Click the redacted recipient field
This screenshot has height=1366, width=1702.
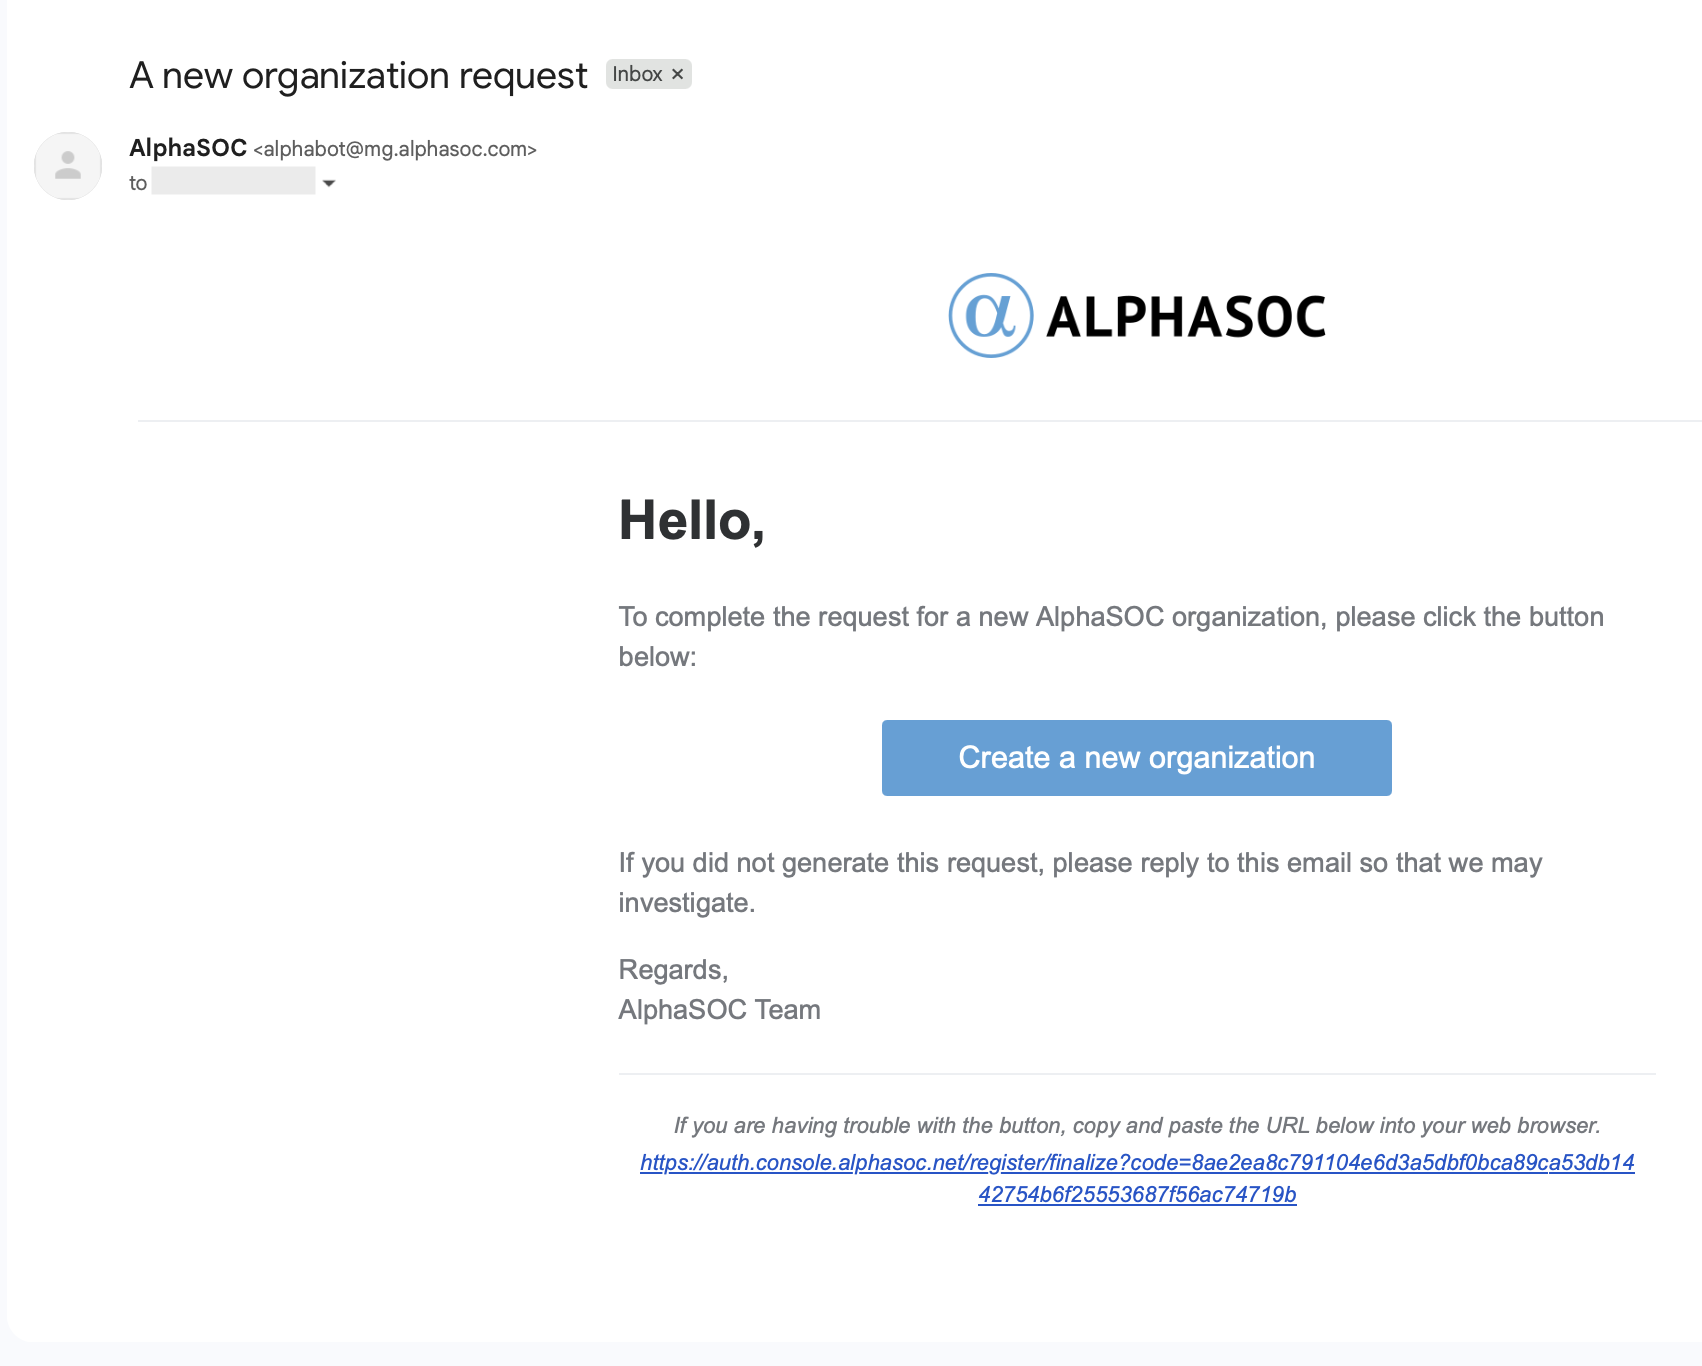[x=234, y=182]
